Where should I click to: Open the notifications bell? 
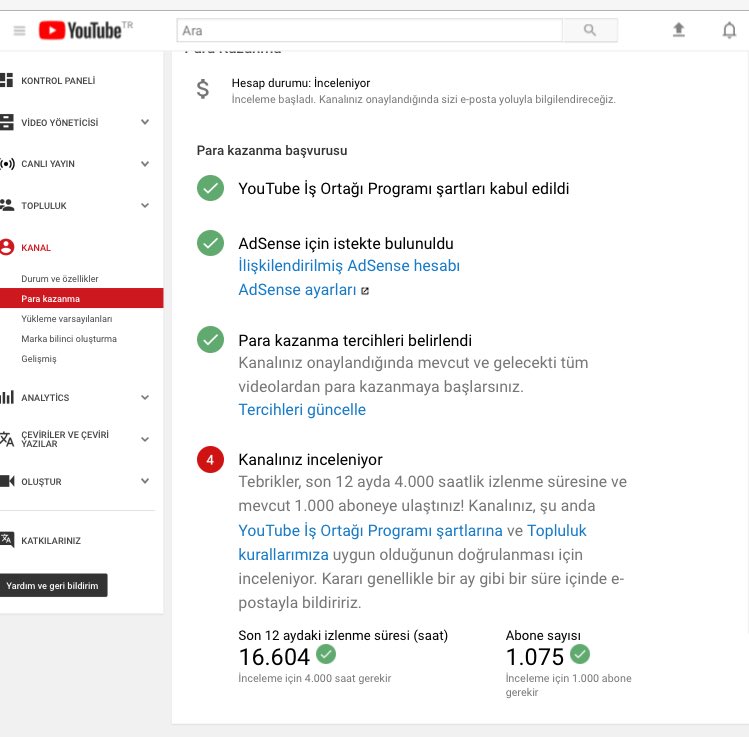coord(729,30)
